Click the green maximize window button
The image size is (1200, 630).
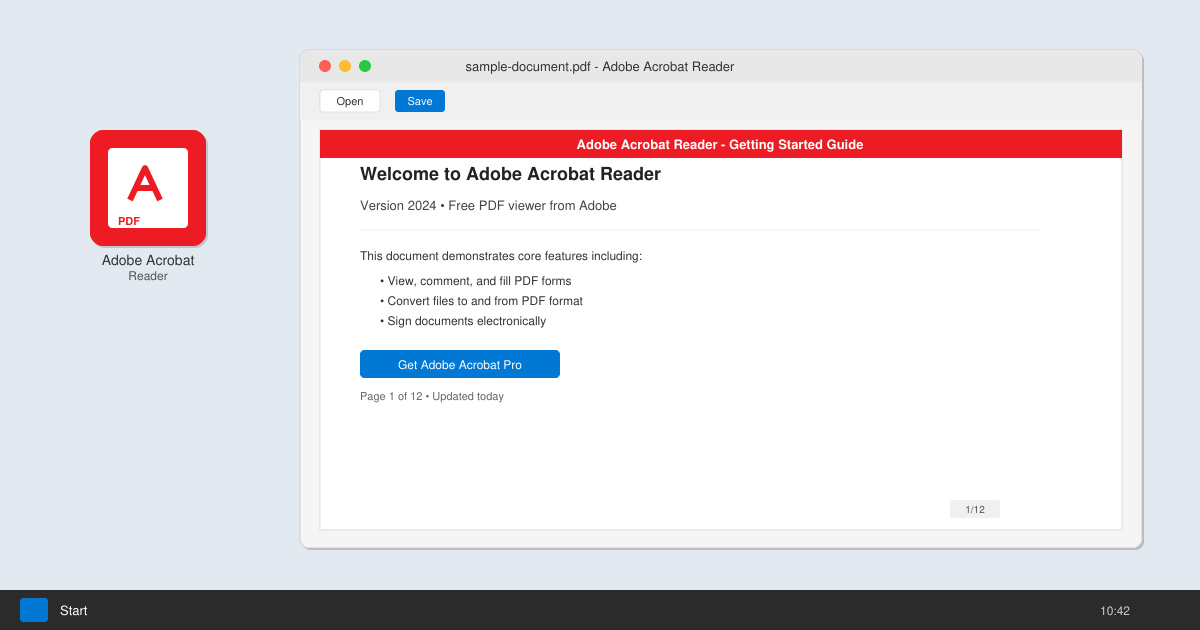pyautogui.click(x=365, y=66)
